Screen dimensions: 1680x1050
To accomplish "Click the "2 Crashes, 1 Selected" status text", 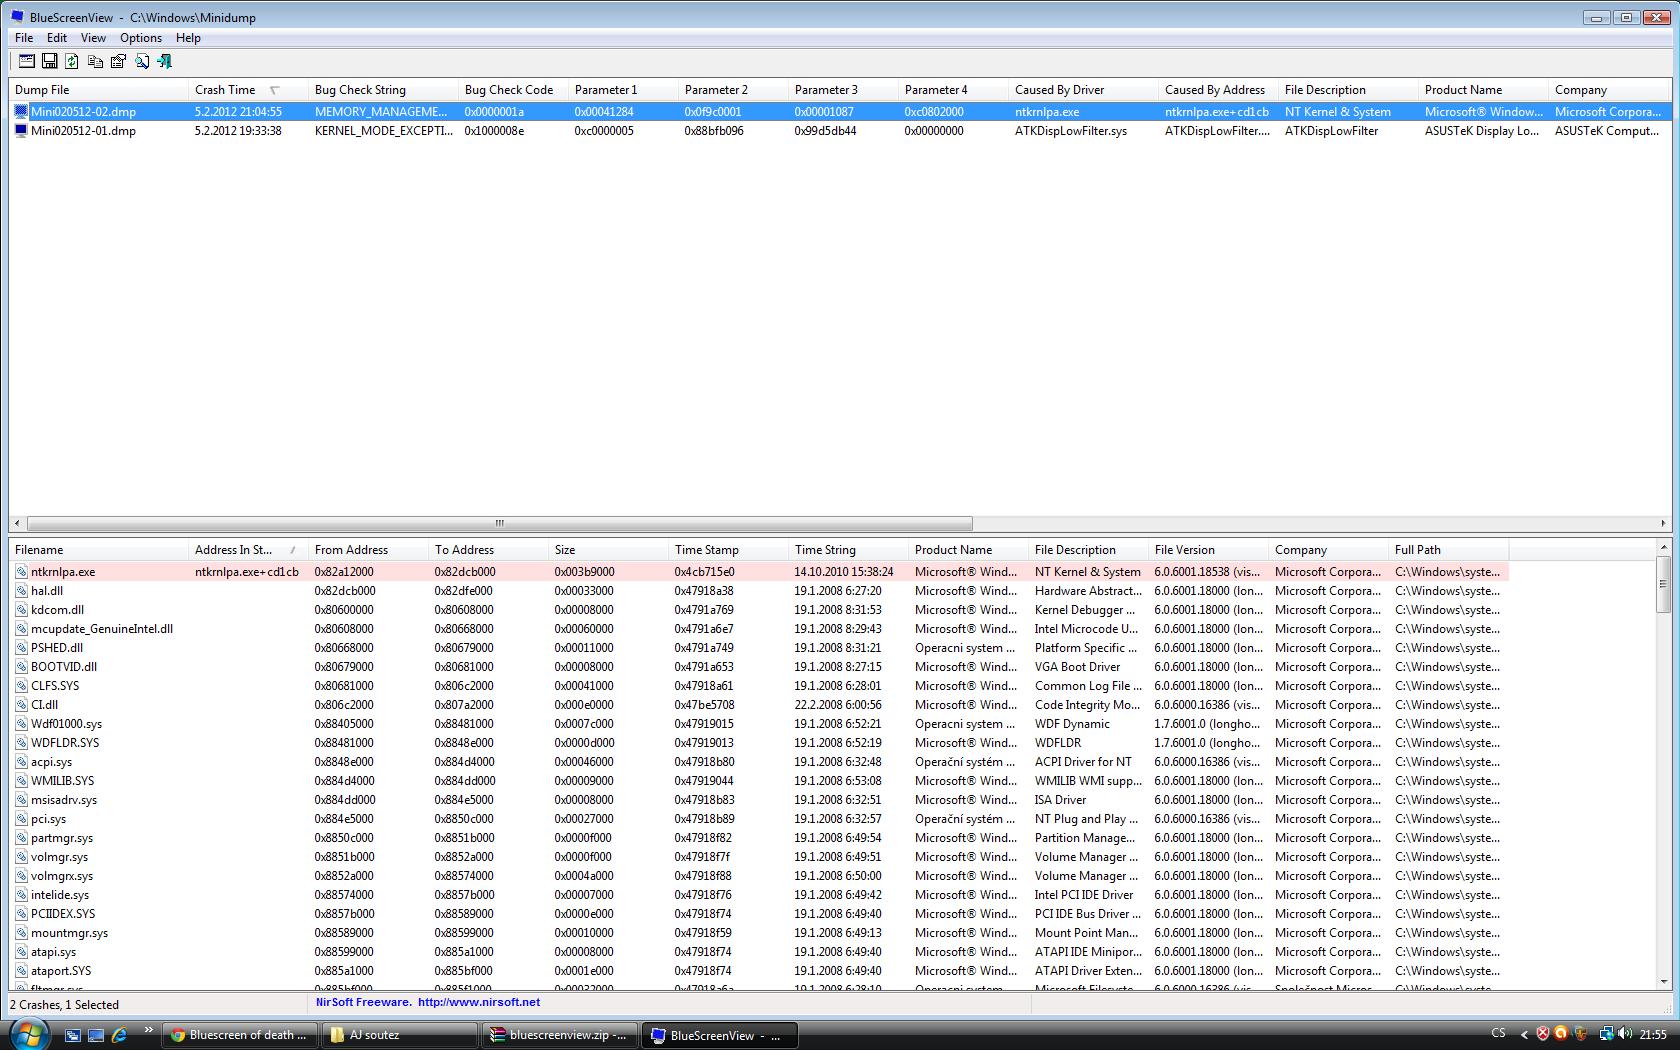I will click(65, 1005).
